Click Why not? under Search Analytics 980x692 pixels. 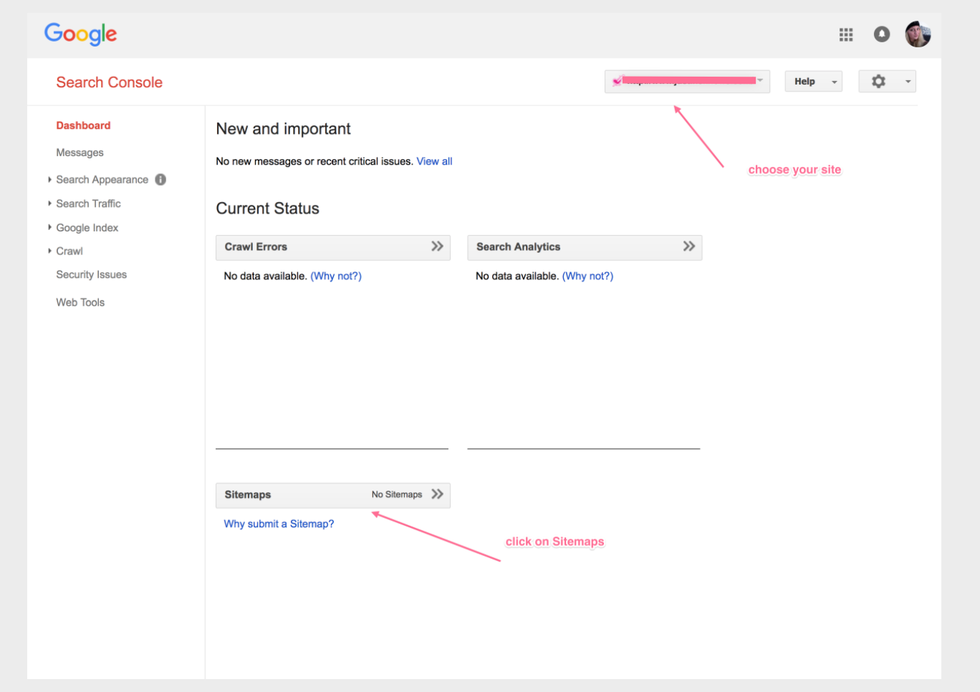tap(588, 276)
